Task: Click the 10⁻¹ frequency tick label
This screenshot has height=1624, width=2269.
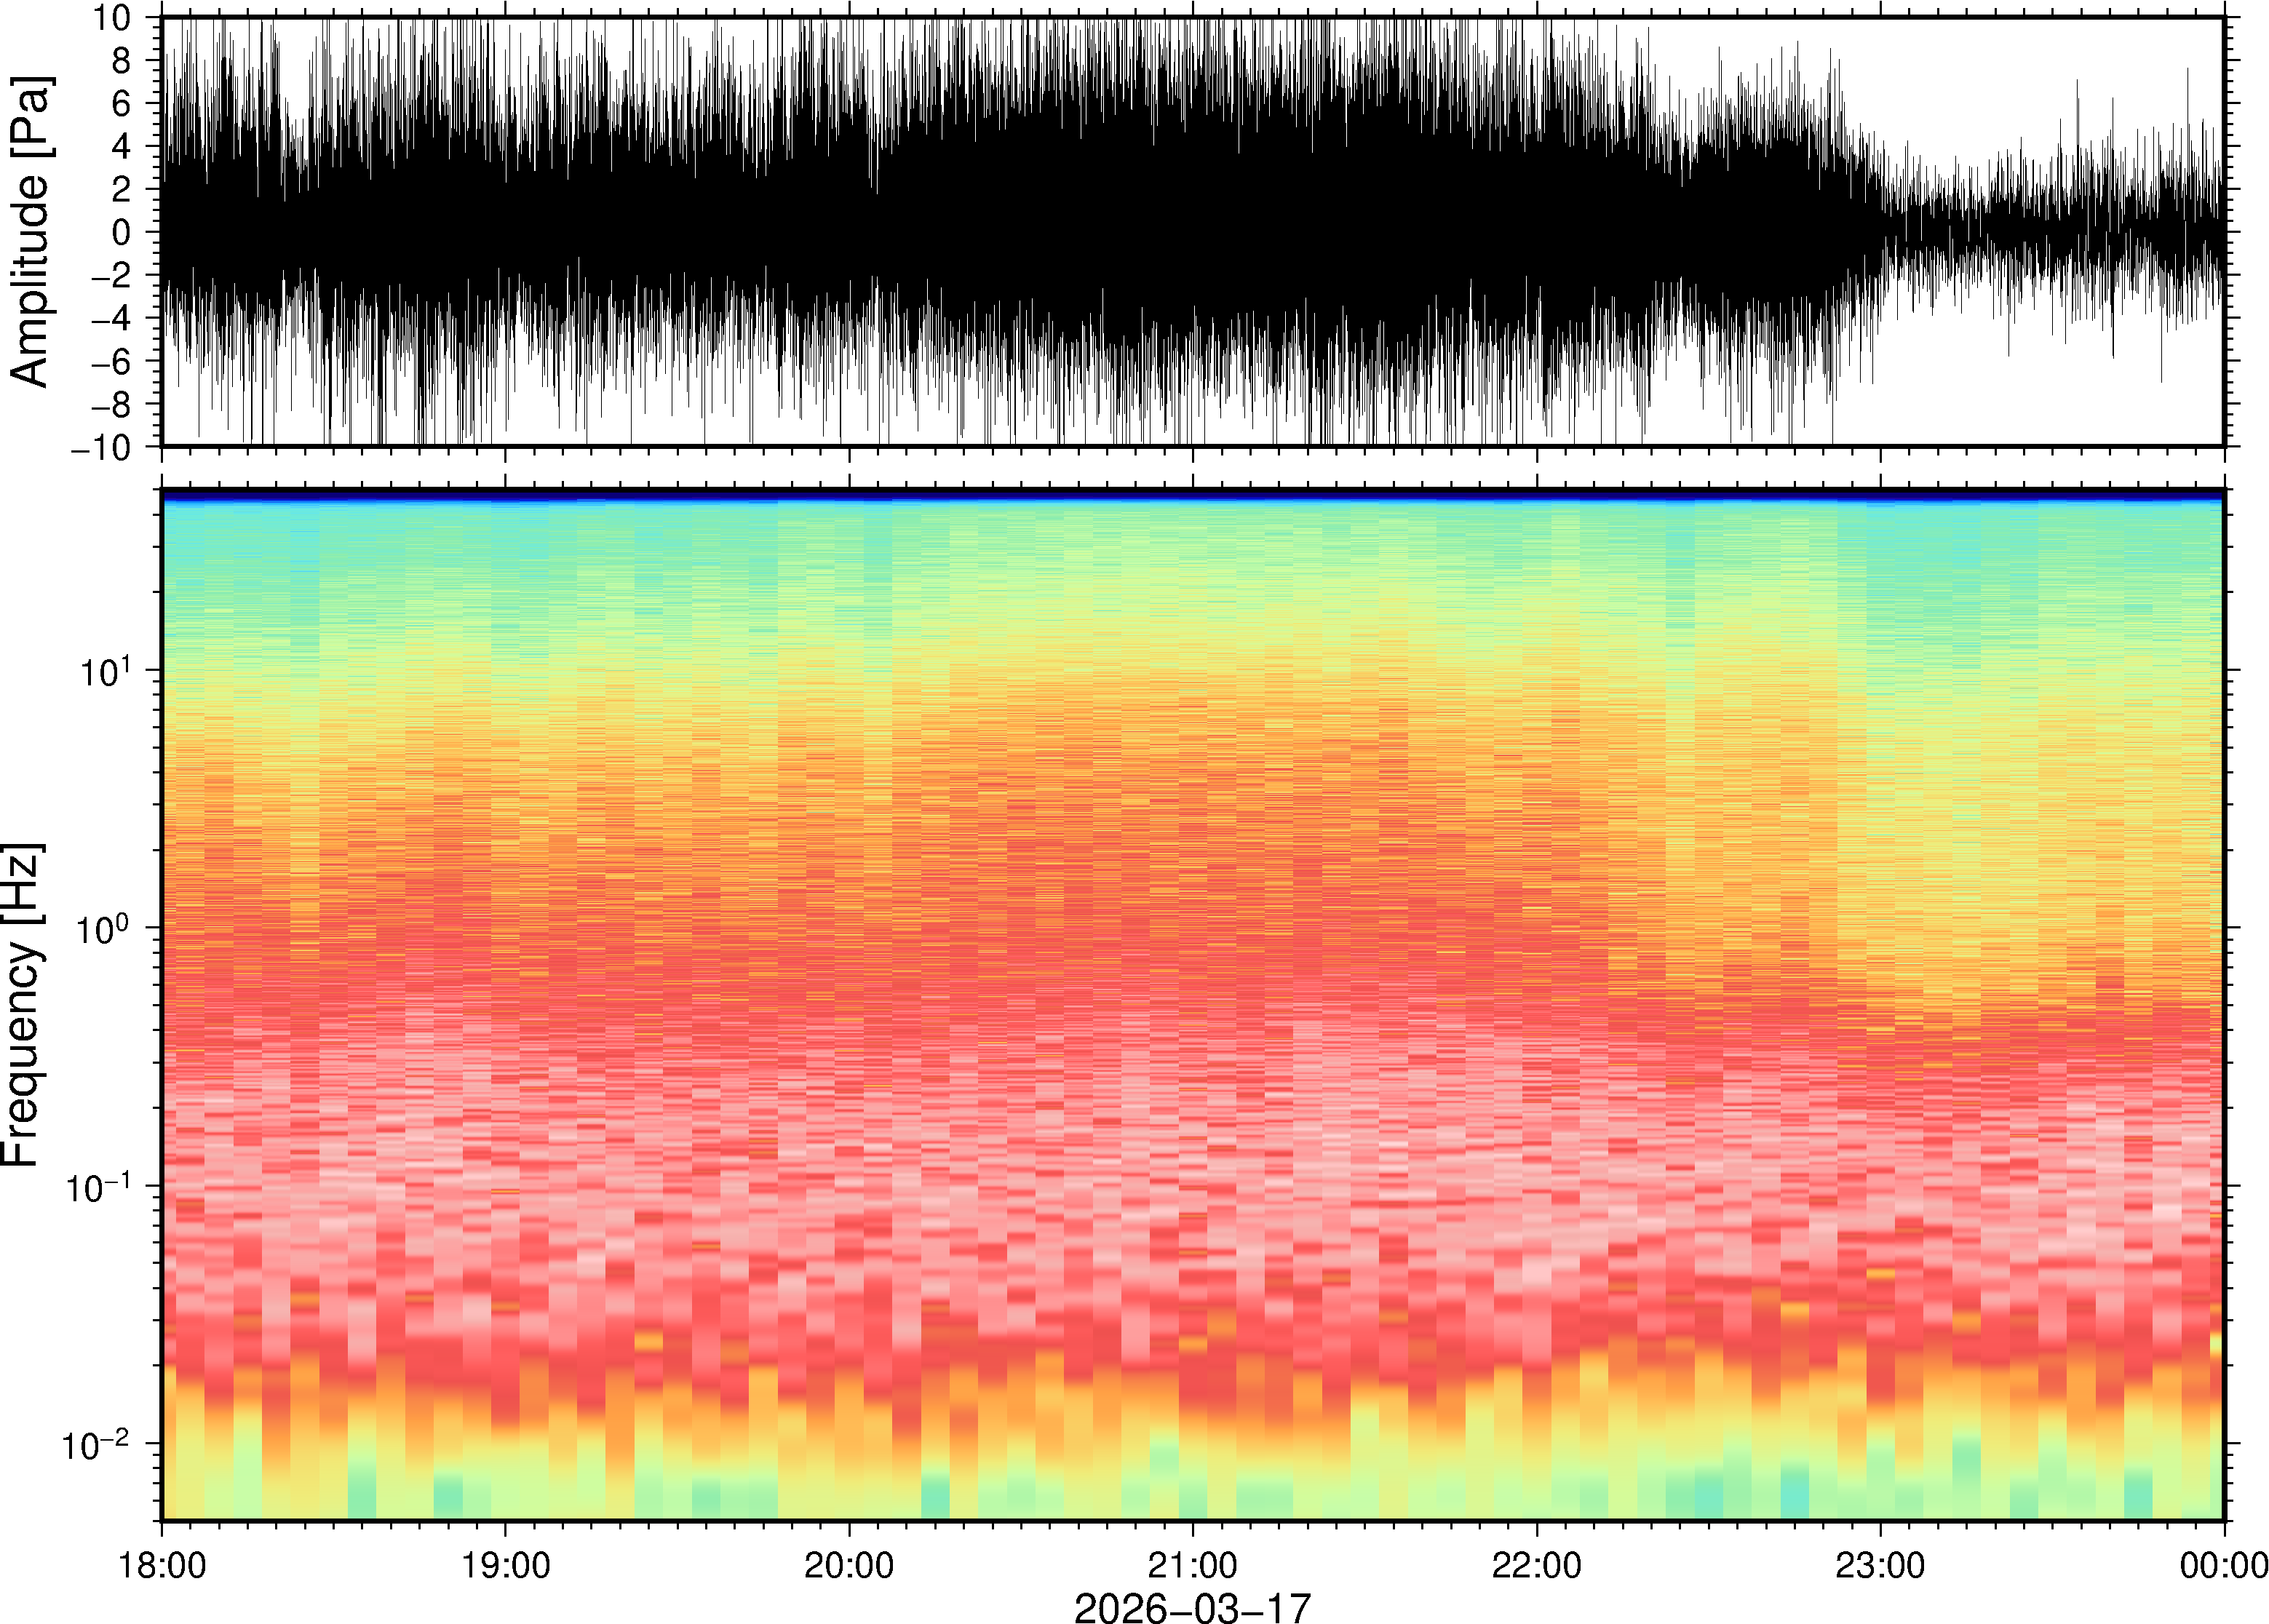Action: (x=97, y=1185)
